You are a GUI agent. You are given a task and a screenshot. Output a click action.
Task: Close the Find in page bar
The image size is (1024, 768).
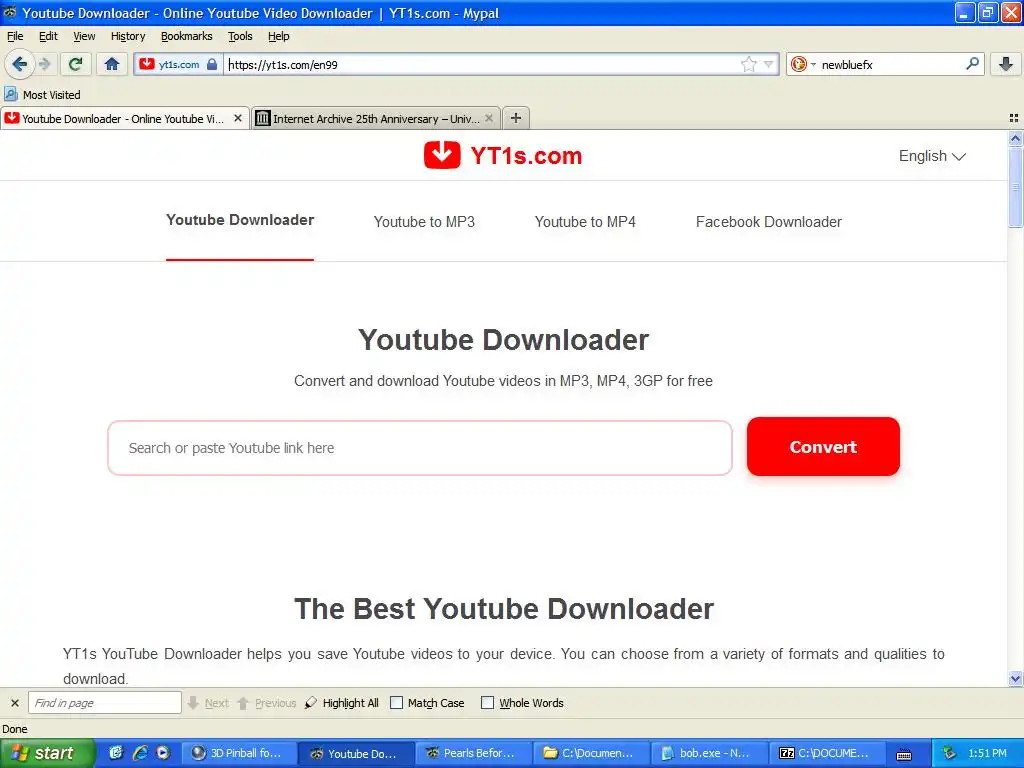pos(14,703)
